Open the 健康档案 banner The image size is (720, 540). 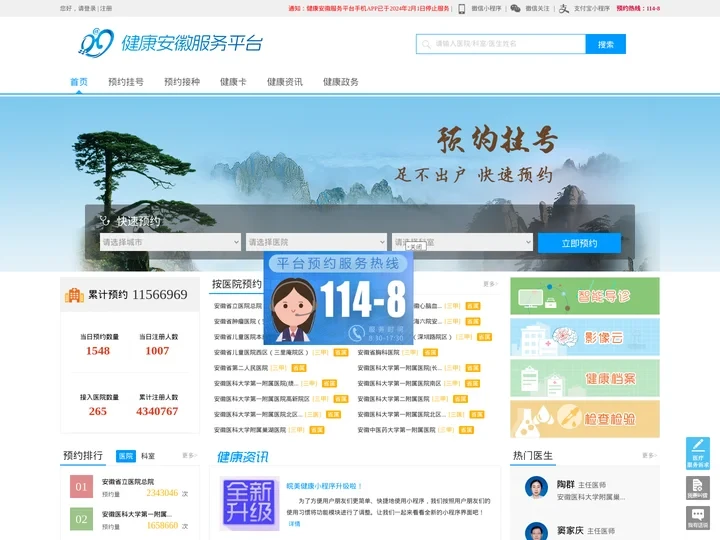[x=585, y=378]
